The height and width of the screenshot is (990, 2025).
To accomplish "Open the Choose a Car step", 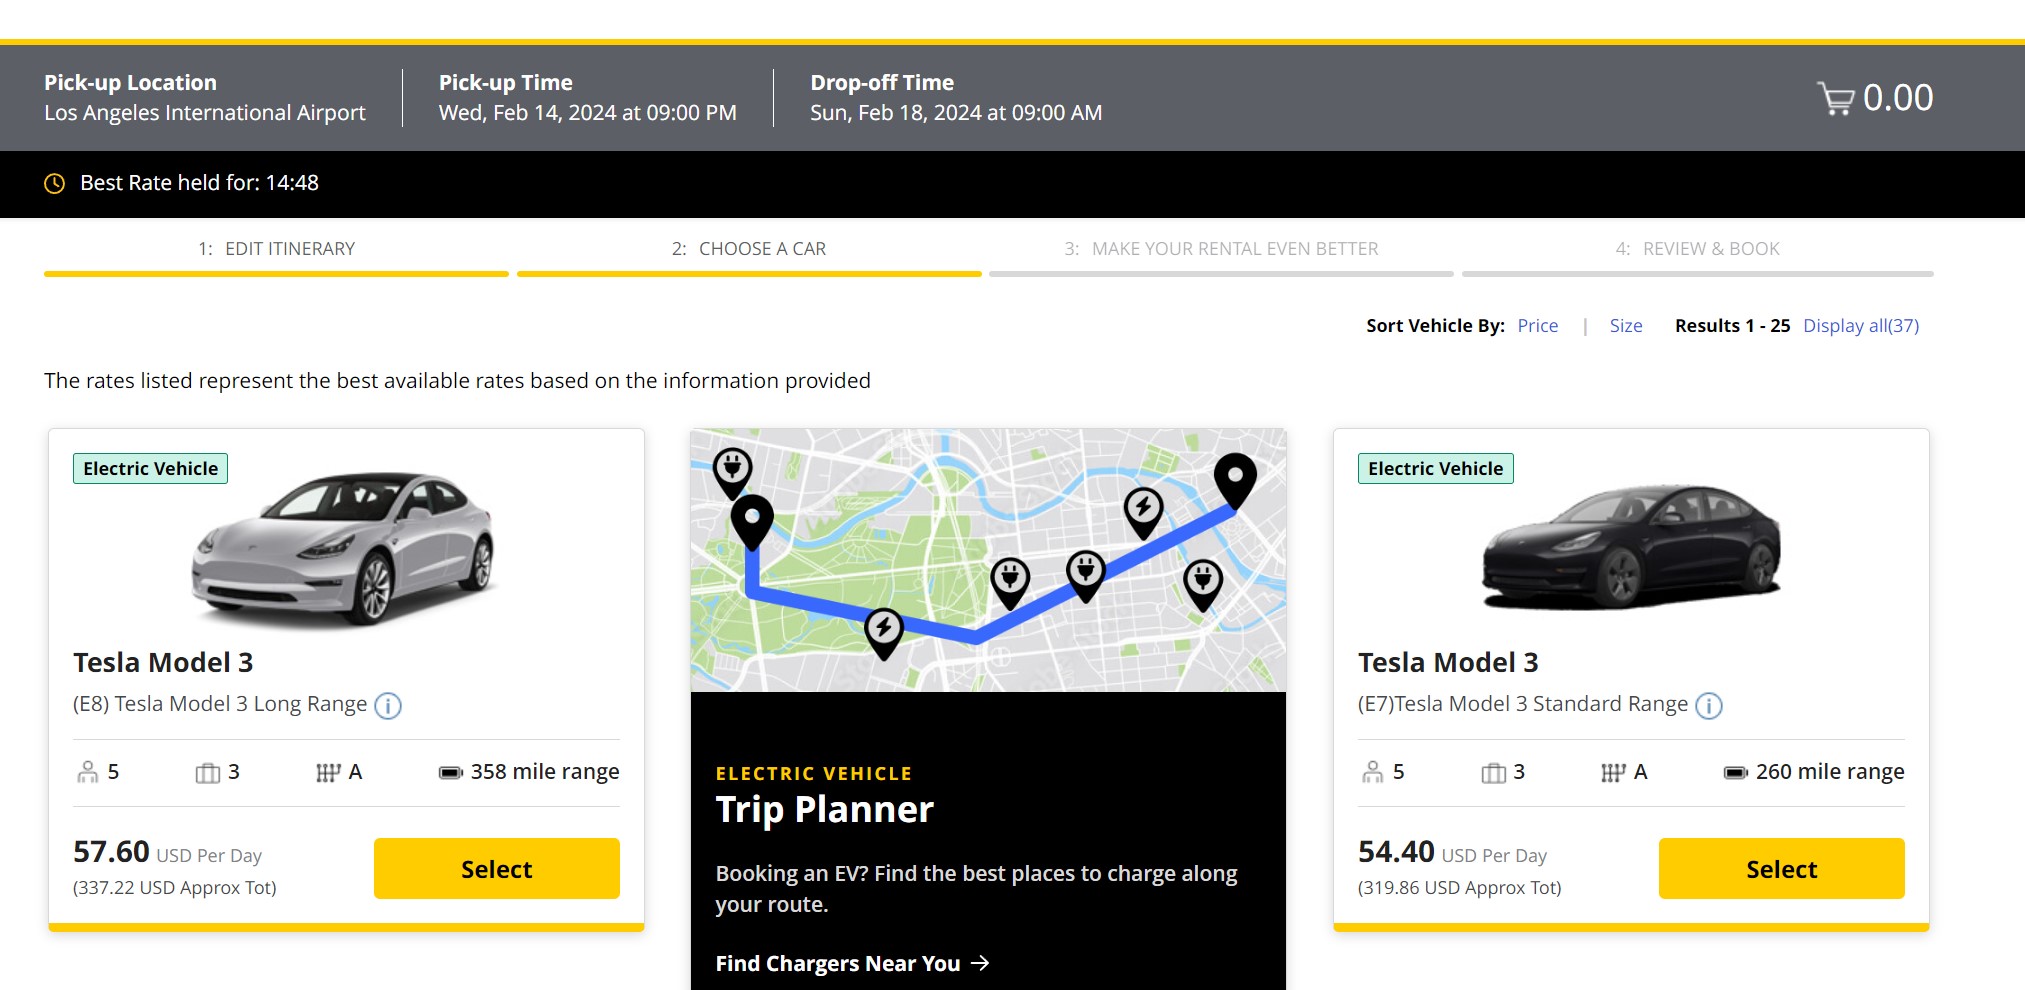I will 748,249.
